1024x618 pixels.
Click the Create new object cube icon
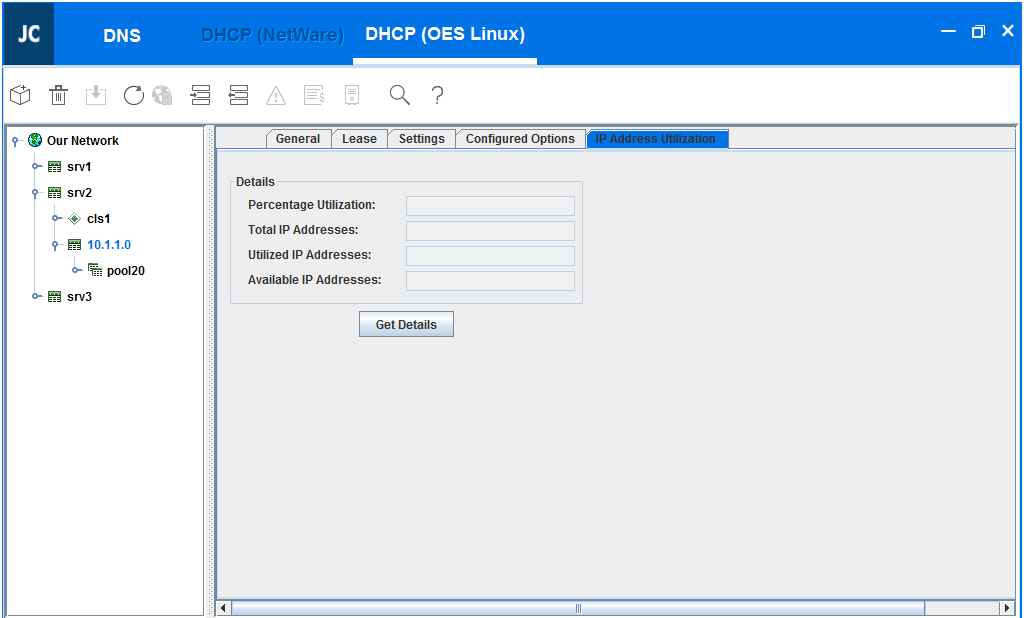(20, 95)
